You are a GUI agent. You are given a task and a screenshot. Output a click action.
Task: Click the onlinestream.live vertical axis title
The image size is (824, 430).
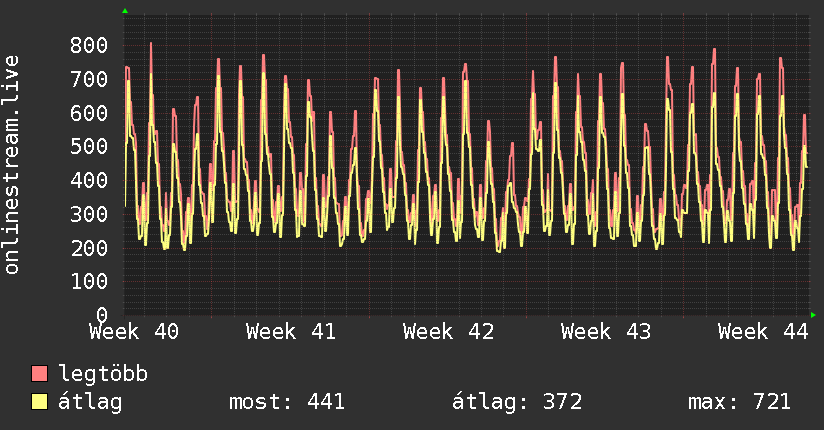pos(12,165)
